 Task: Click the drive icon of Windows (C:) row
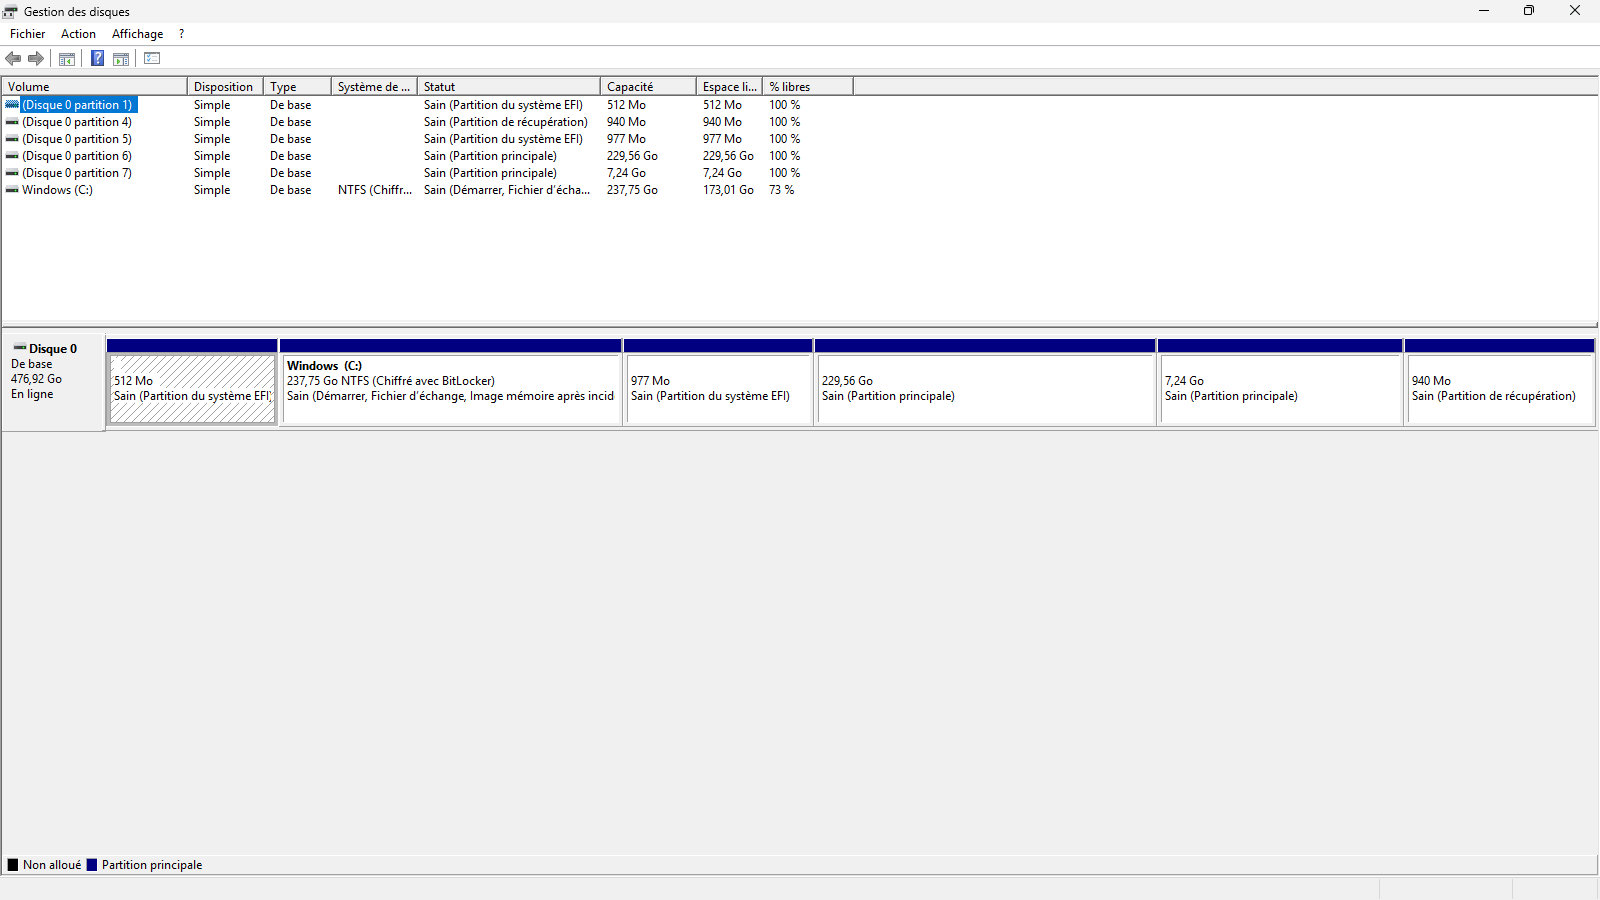click(x=12, y=190)
